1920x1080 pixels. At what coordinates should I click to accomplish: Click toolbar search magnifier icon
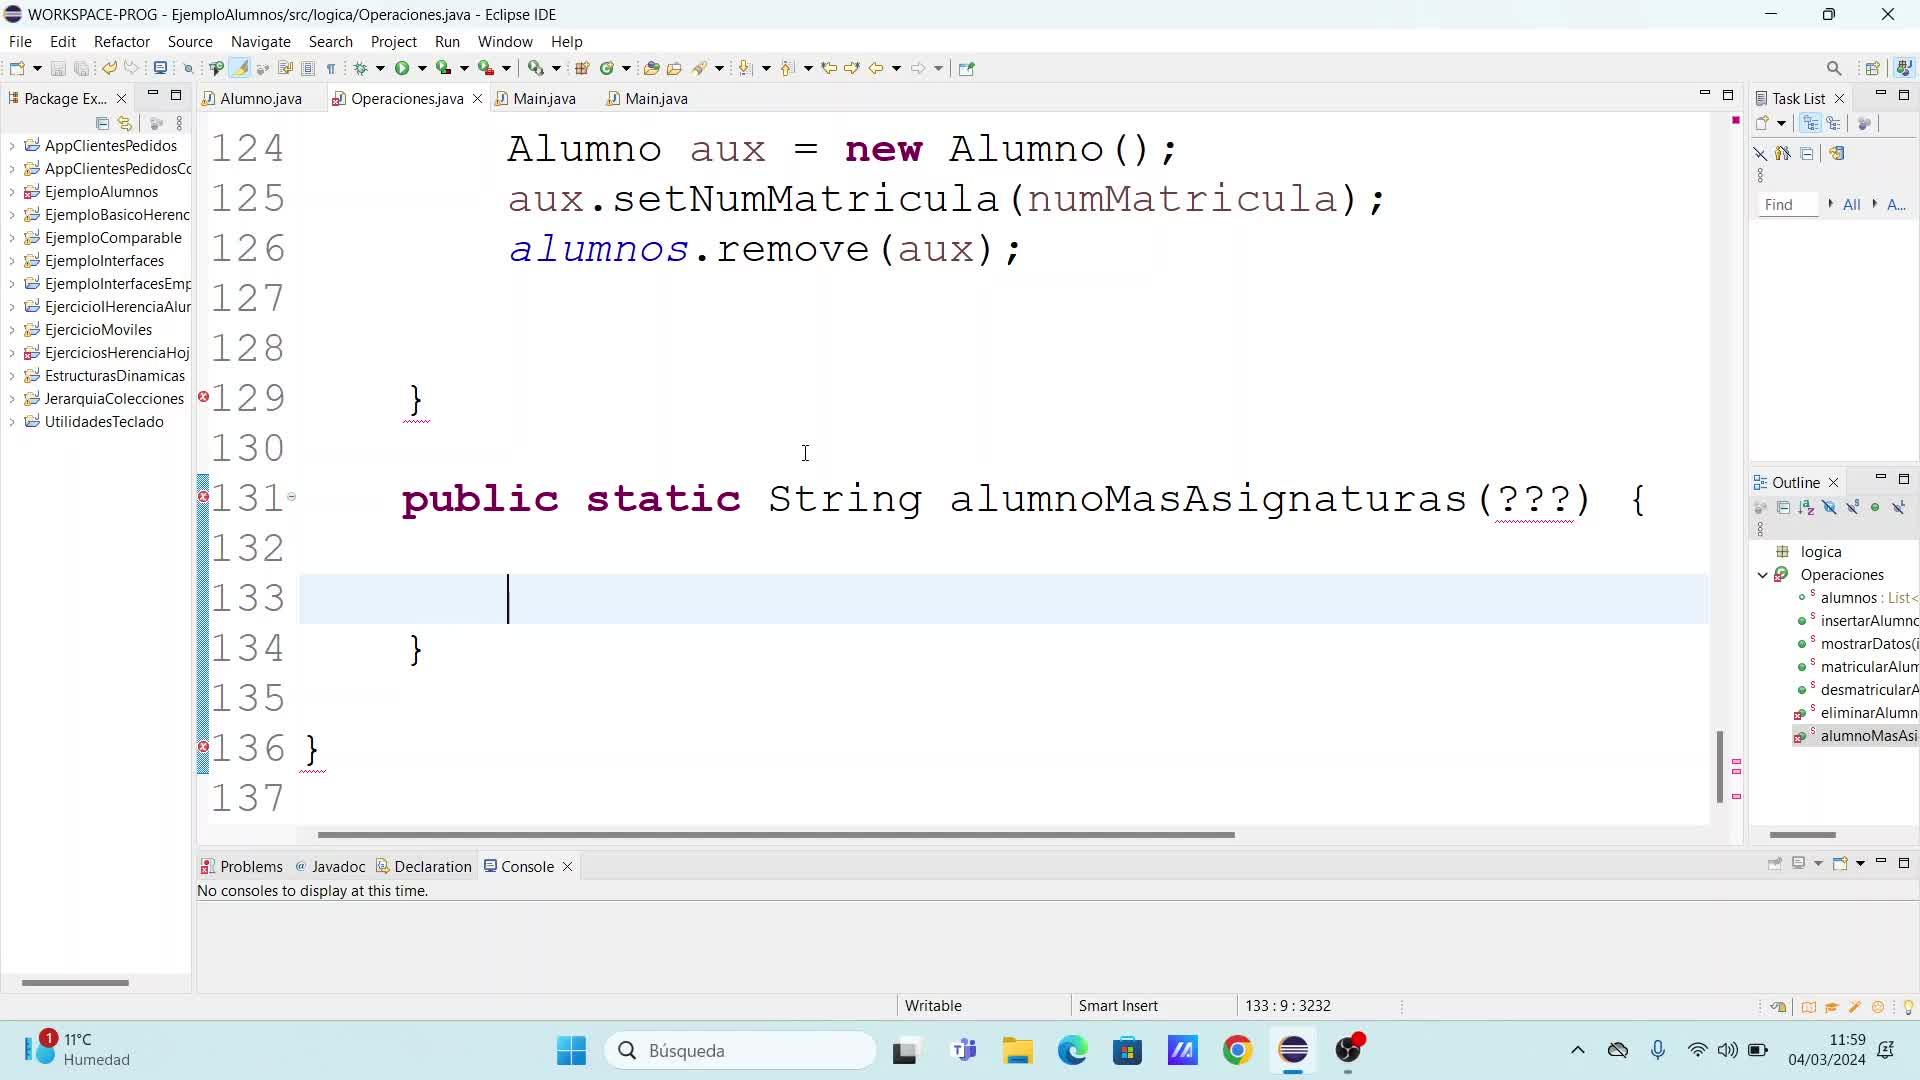[x=1834, y=68]
